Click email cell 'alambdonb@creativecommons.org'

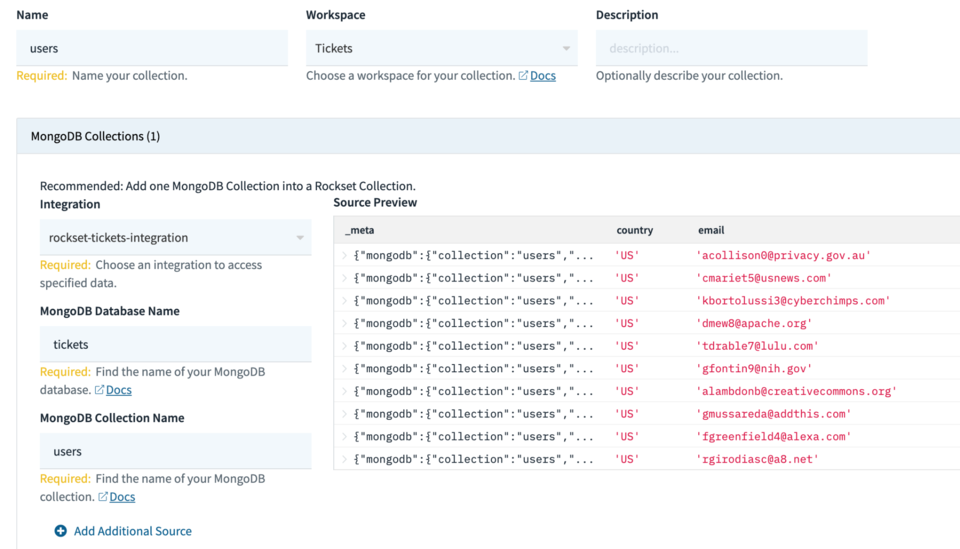click(797, 391)
